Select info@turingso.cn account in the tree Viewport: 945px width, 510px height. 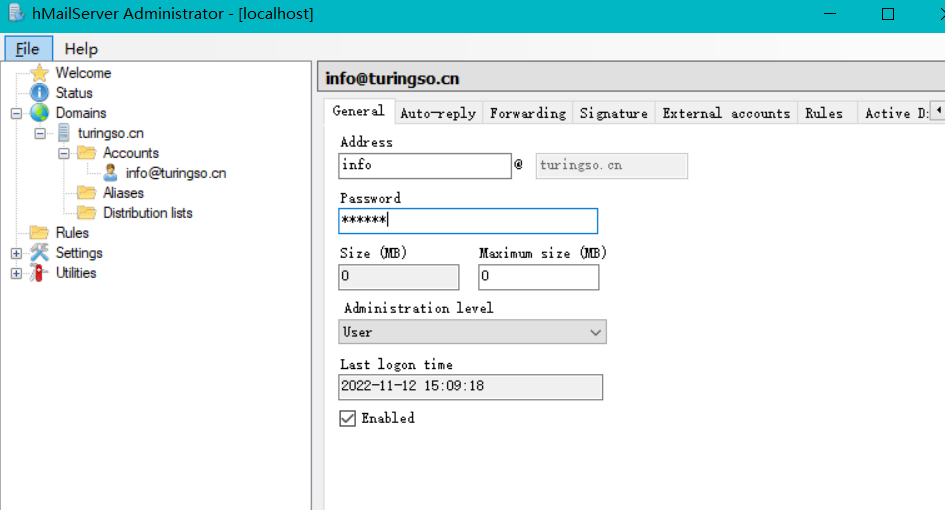(x=176, y=173)
